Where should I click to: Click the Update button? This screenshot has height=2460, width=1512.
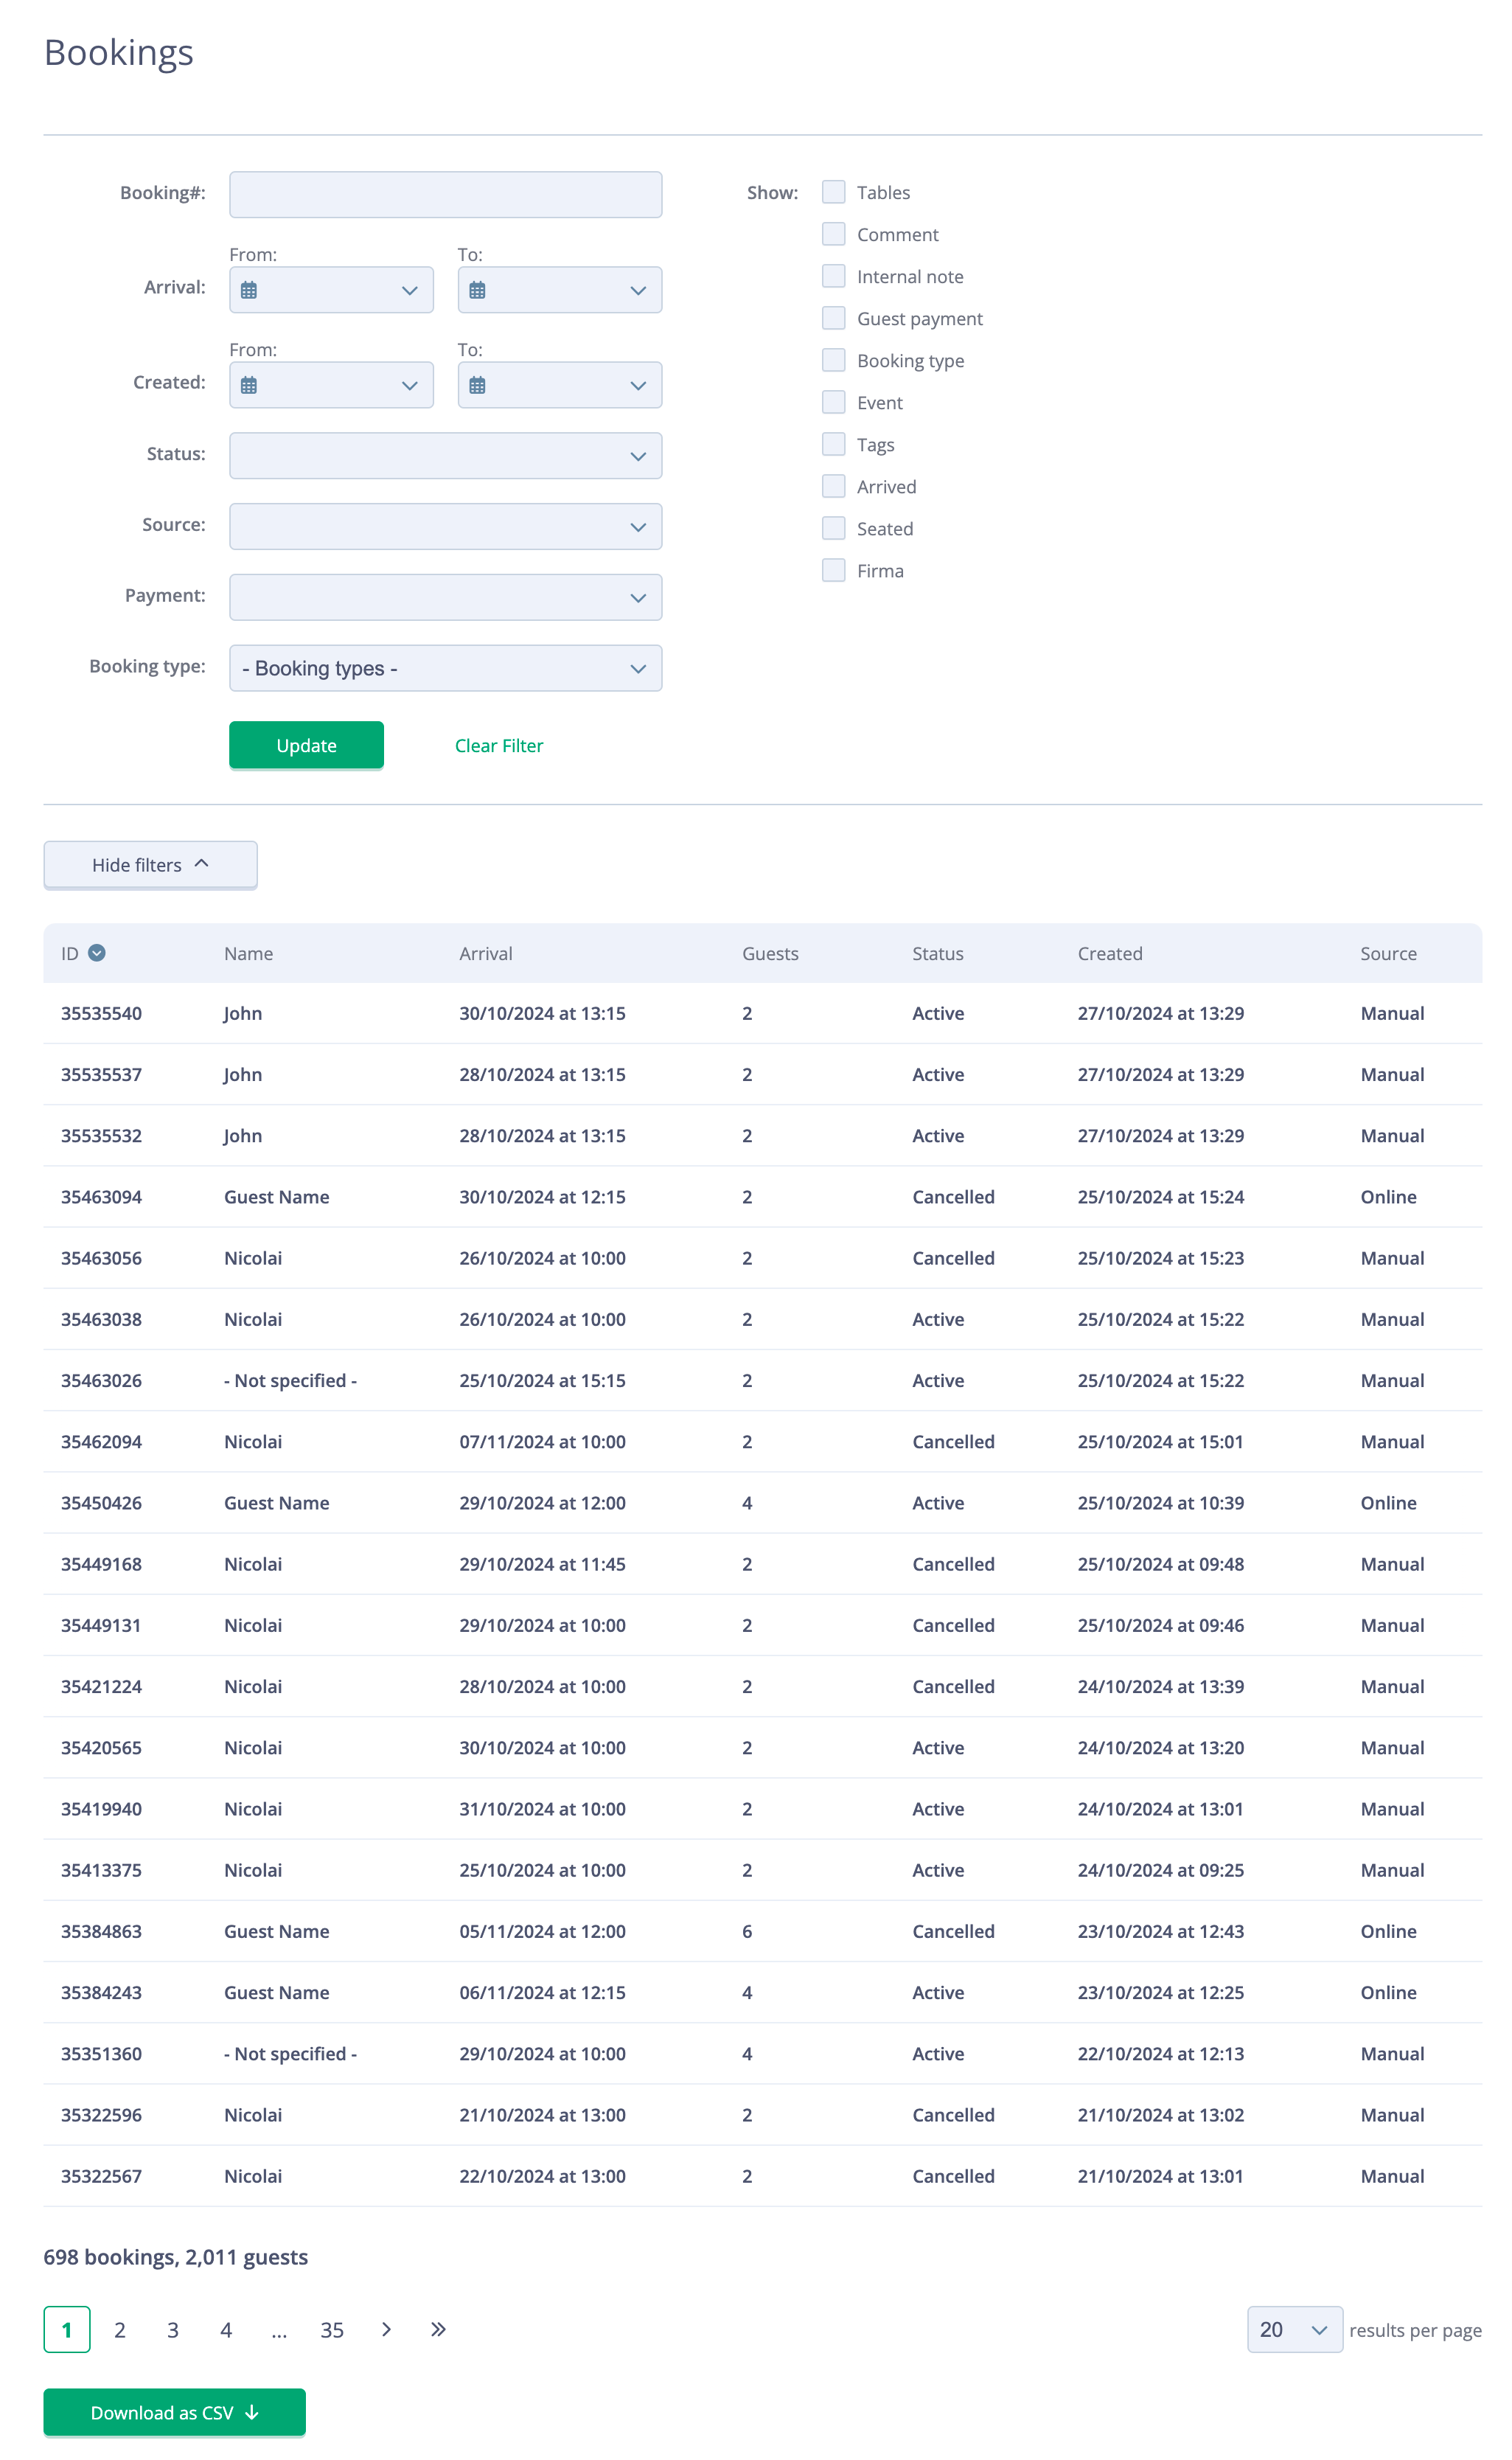[x=306, y=745]
